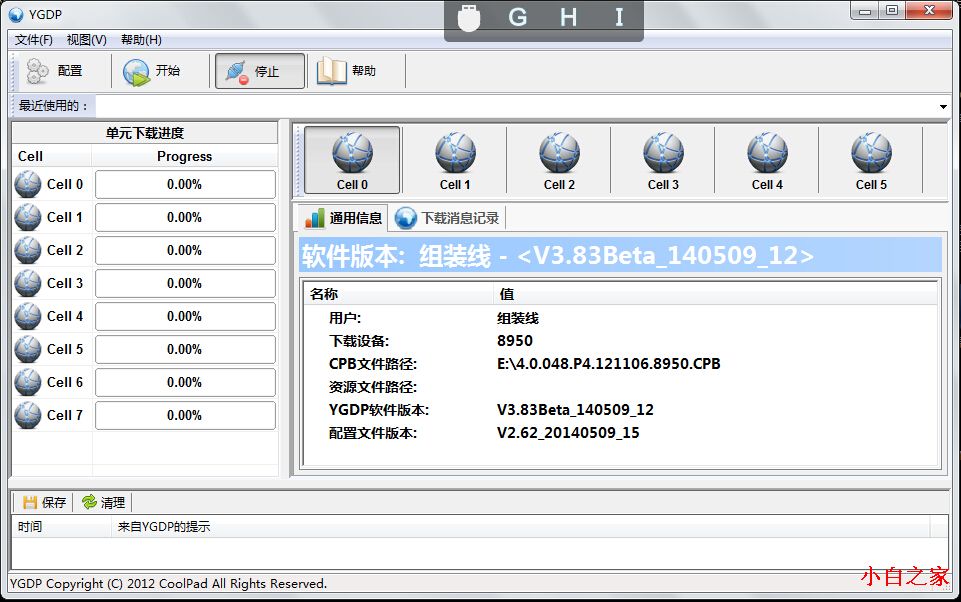Screen dimensions: 961x602
Task: Click the copyright status bar text
Action: coord(168,584)
